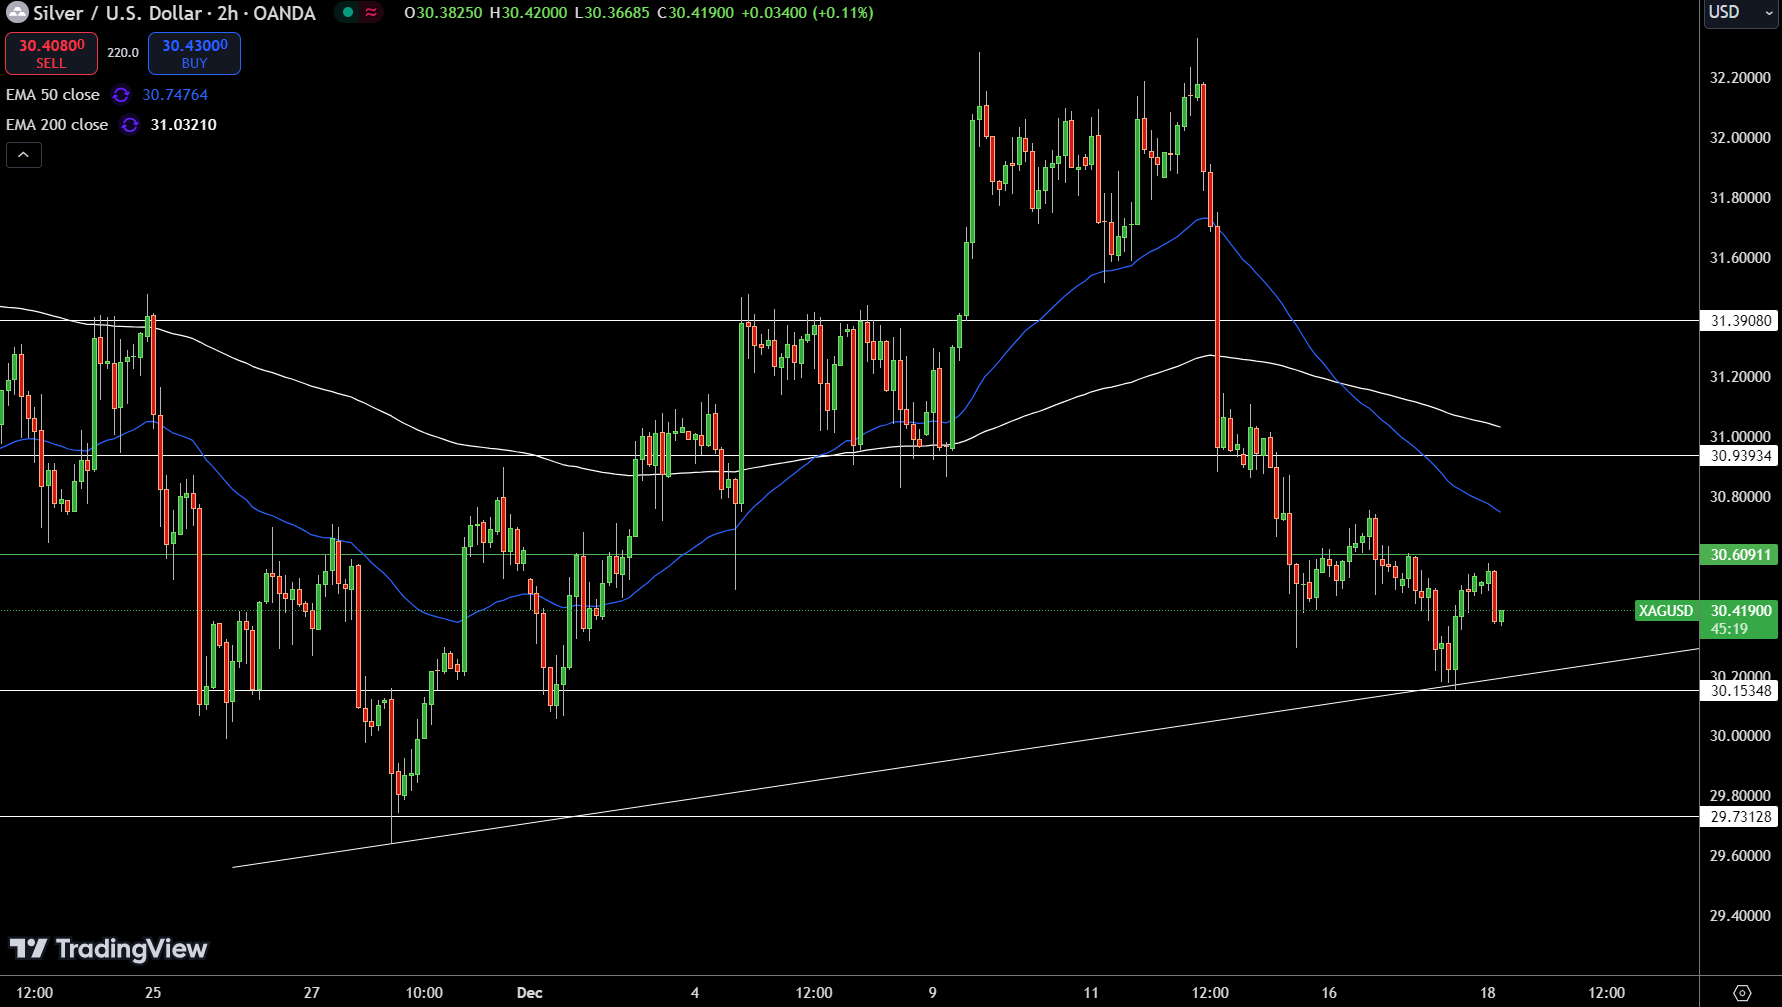Open the USD currency dropdown

(1740, 13)
